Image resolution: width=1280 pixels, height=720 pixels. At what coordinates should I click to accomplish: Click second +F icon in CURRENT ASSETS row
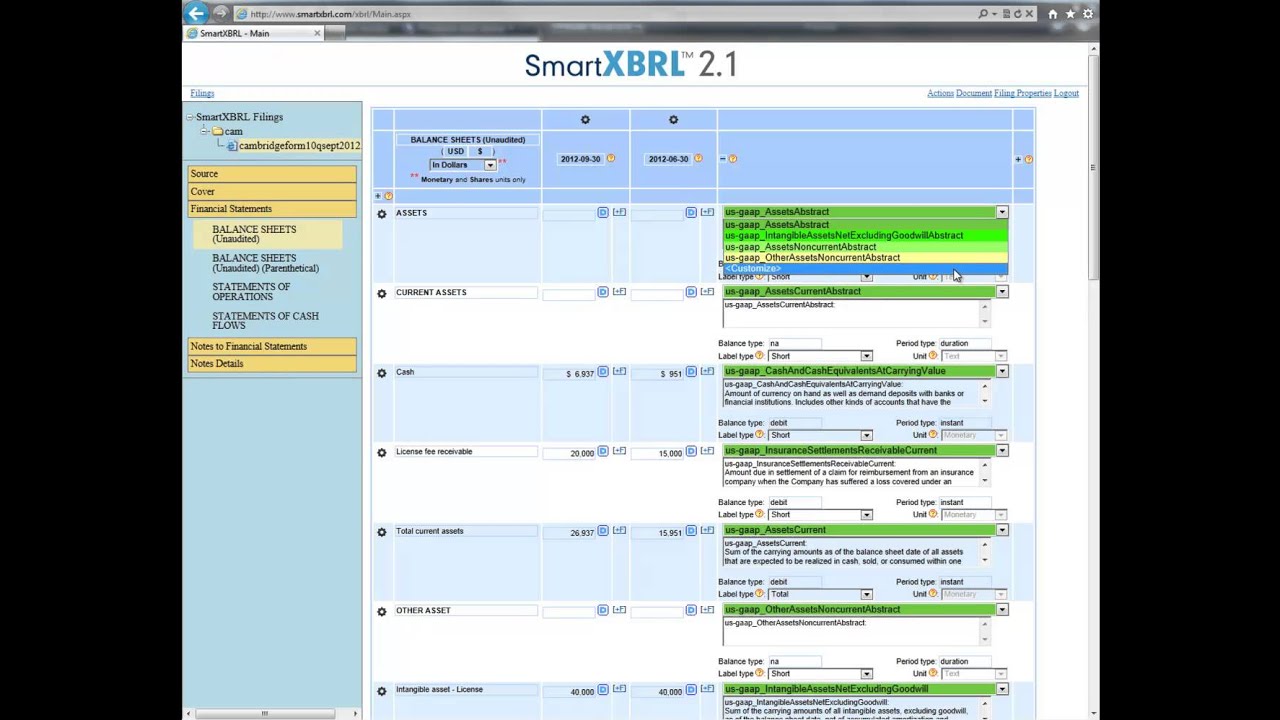coord(707,292)
